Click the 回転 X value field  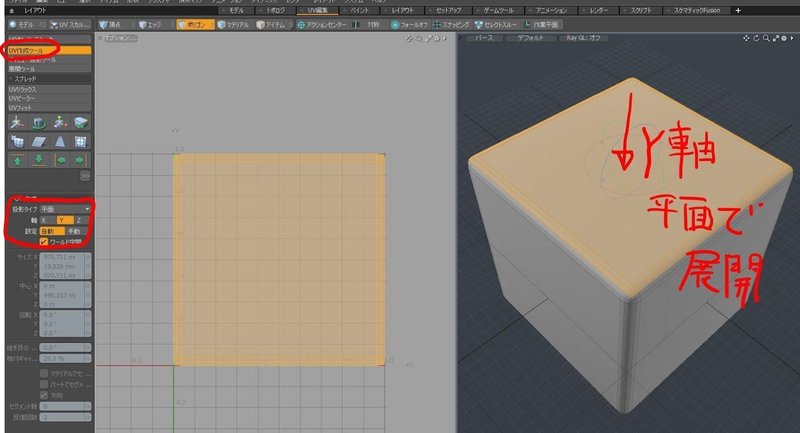(65, 315)
